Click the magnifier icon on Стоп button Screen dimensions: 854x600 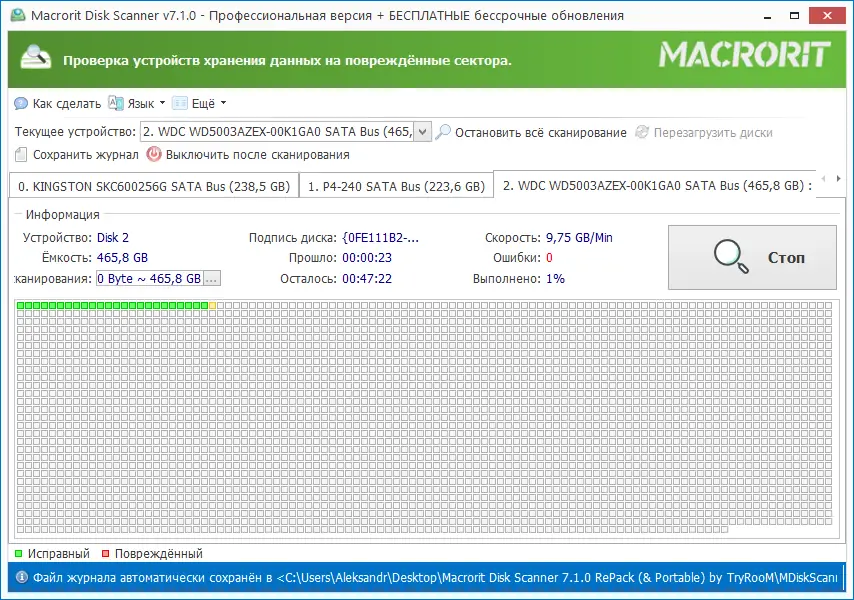[731, 256]
